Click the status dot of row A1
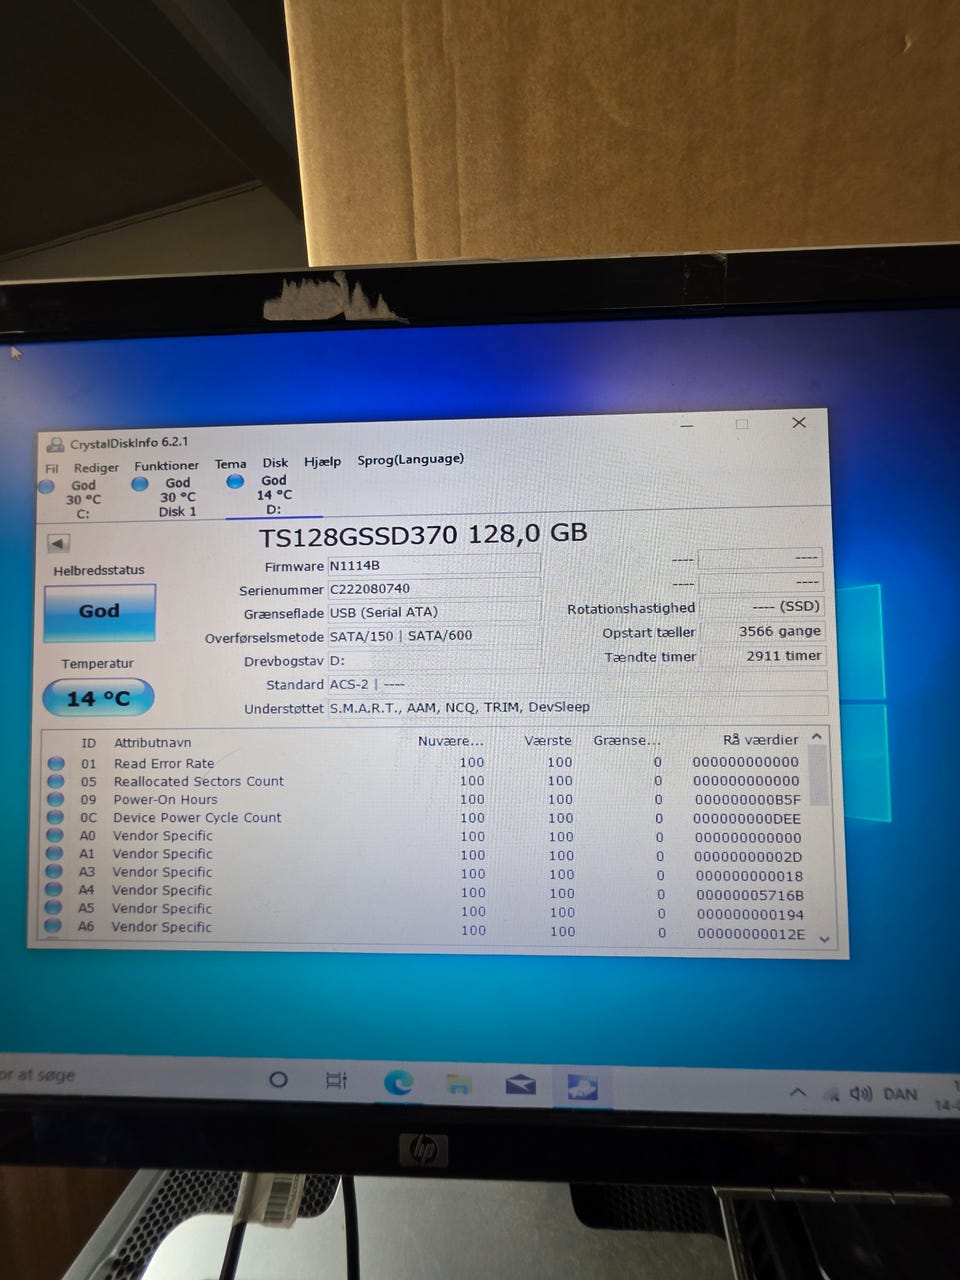This screenshot has width=960, height=1280. pyautogui.click(x=55, y=853)
